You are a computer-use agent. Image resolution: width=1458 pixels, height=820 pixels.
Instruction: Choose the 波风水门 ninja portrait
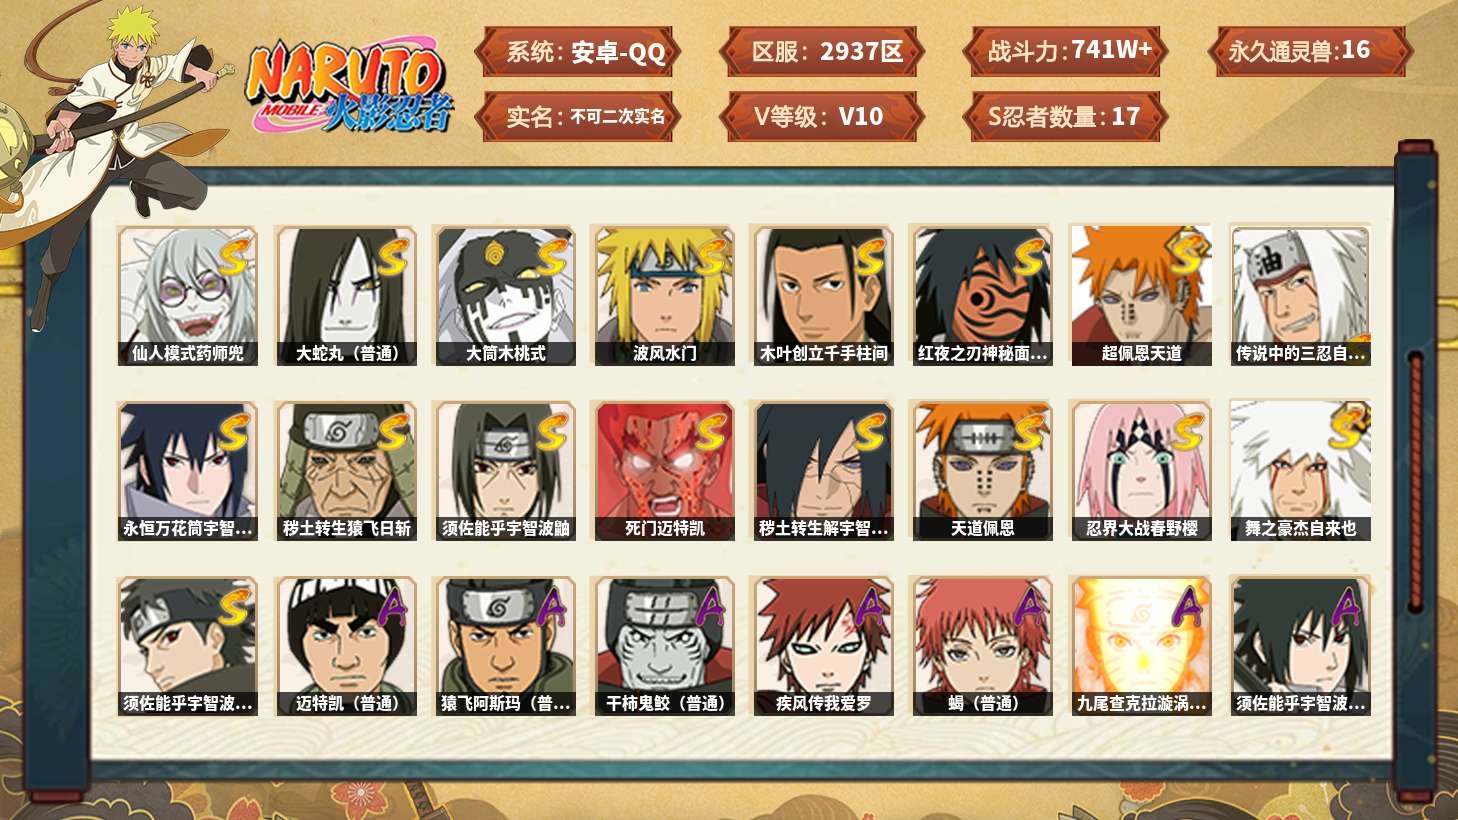coord(665,296)
